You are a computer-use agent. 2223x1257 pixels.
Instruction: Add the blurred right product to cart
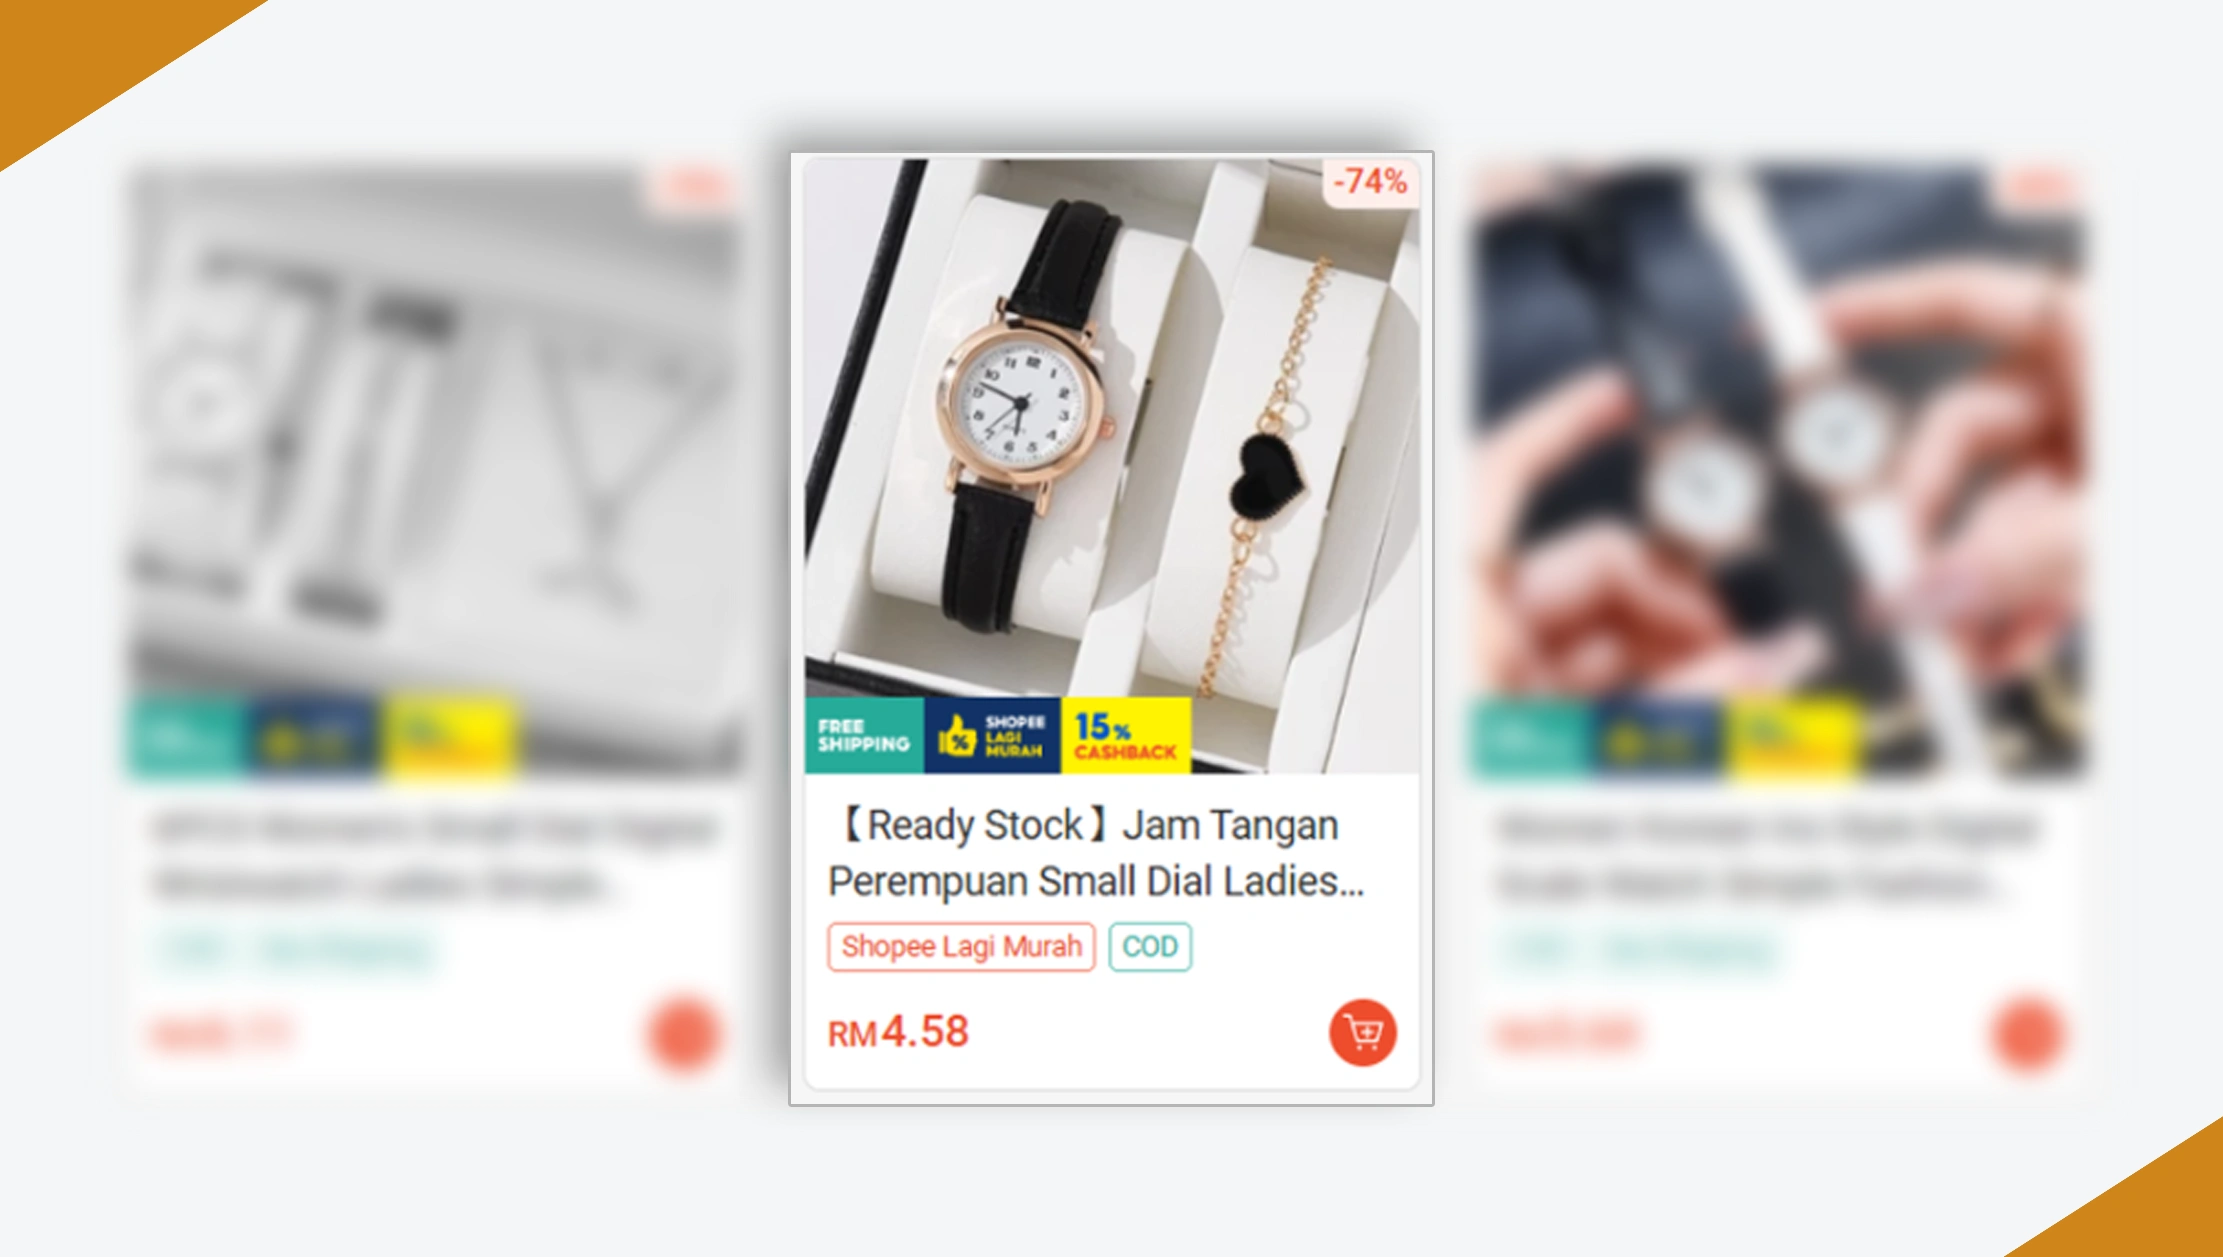coord(2027,1034)
